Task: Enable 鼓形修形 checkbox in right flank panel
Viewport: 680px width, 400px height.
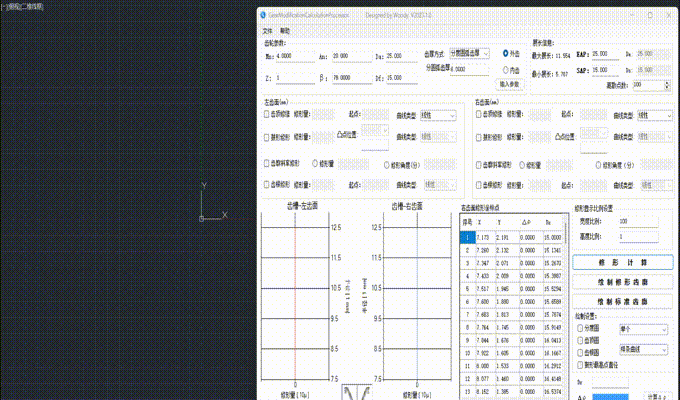Action: [479, 137]
